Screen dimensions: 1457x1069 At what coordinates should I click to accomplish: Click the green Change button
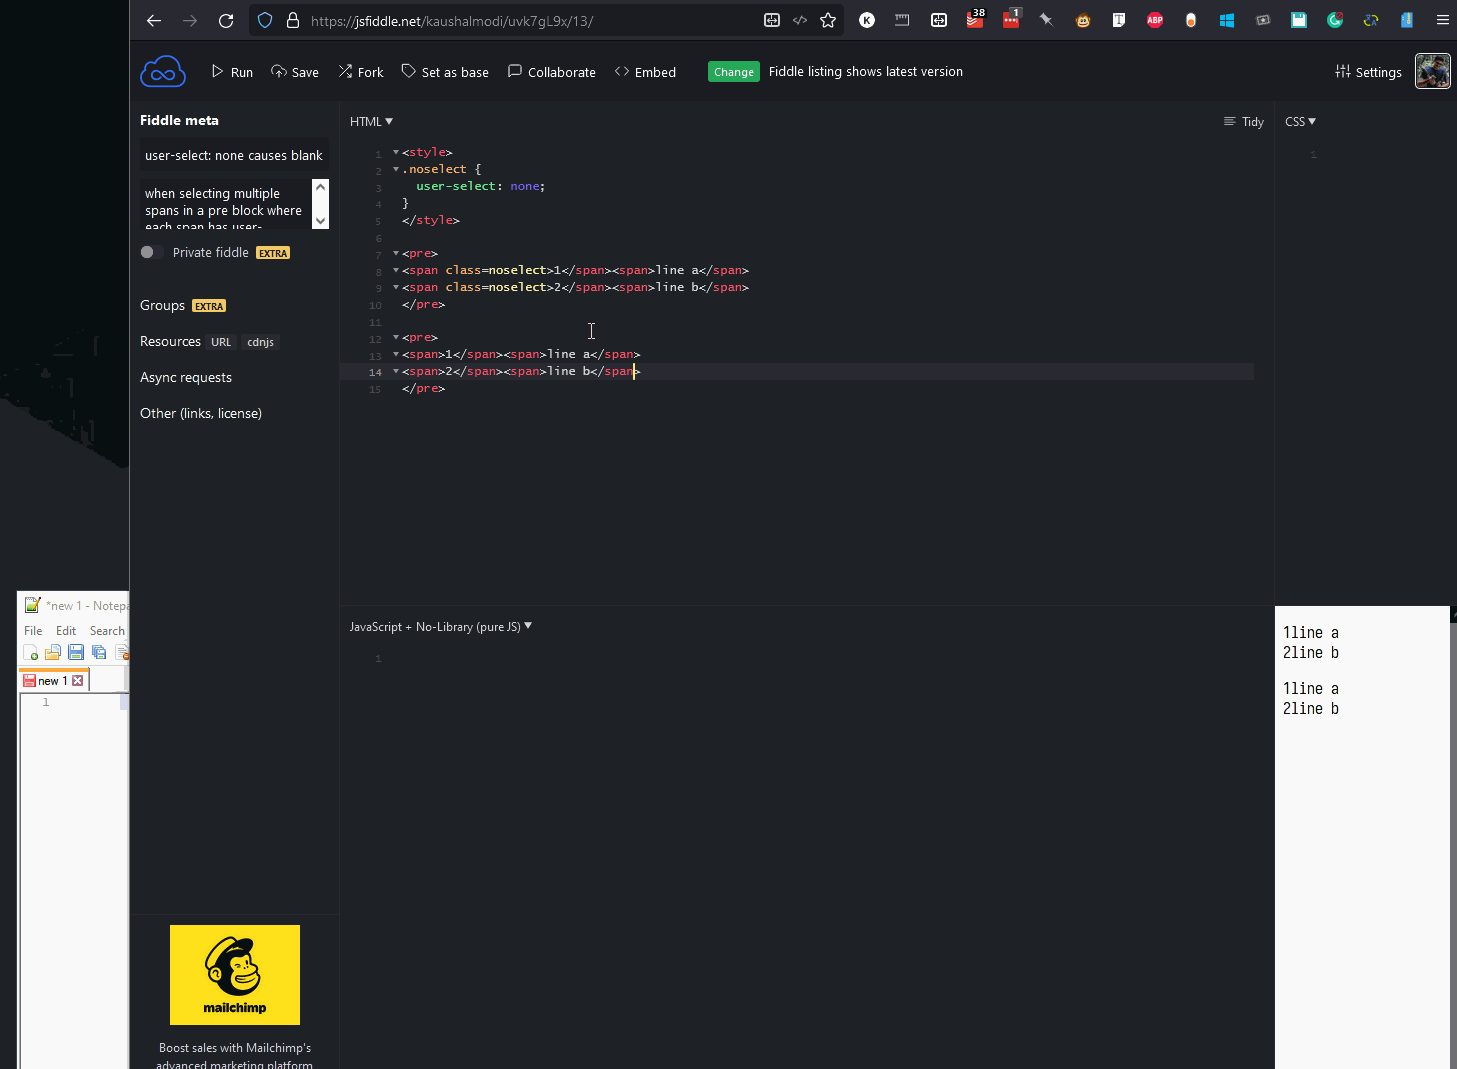click(733, 71)
